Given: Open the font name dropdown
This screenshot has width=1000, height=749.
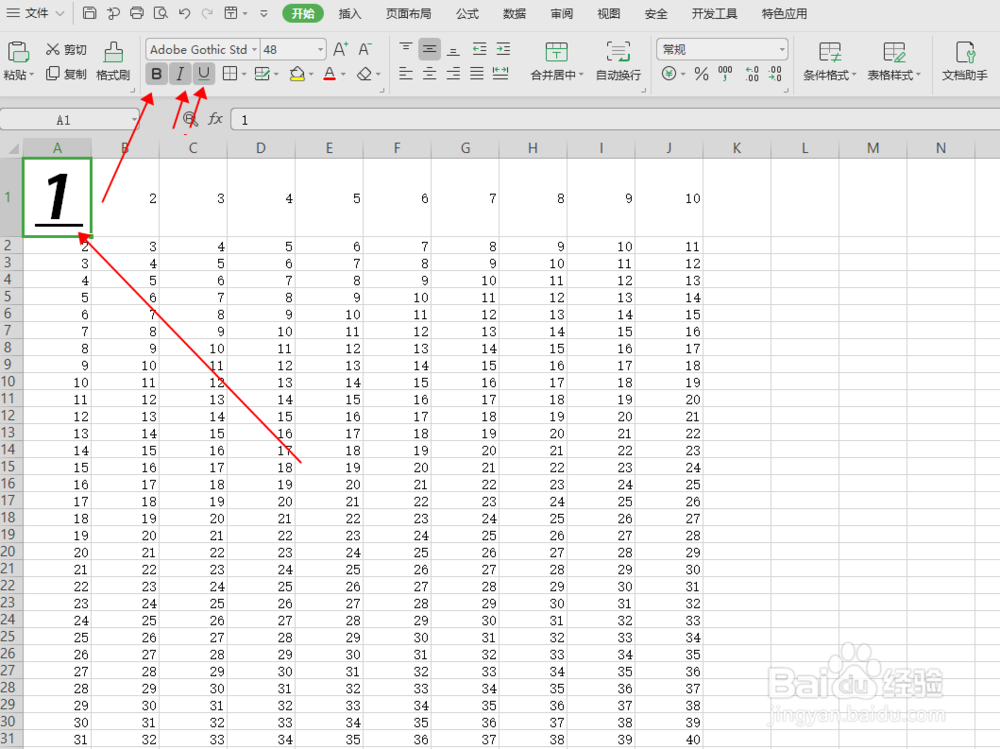Looking at the screenshot, I should pos(254,50).
